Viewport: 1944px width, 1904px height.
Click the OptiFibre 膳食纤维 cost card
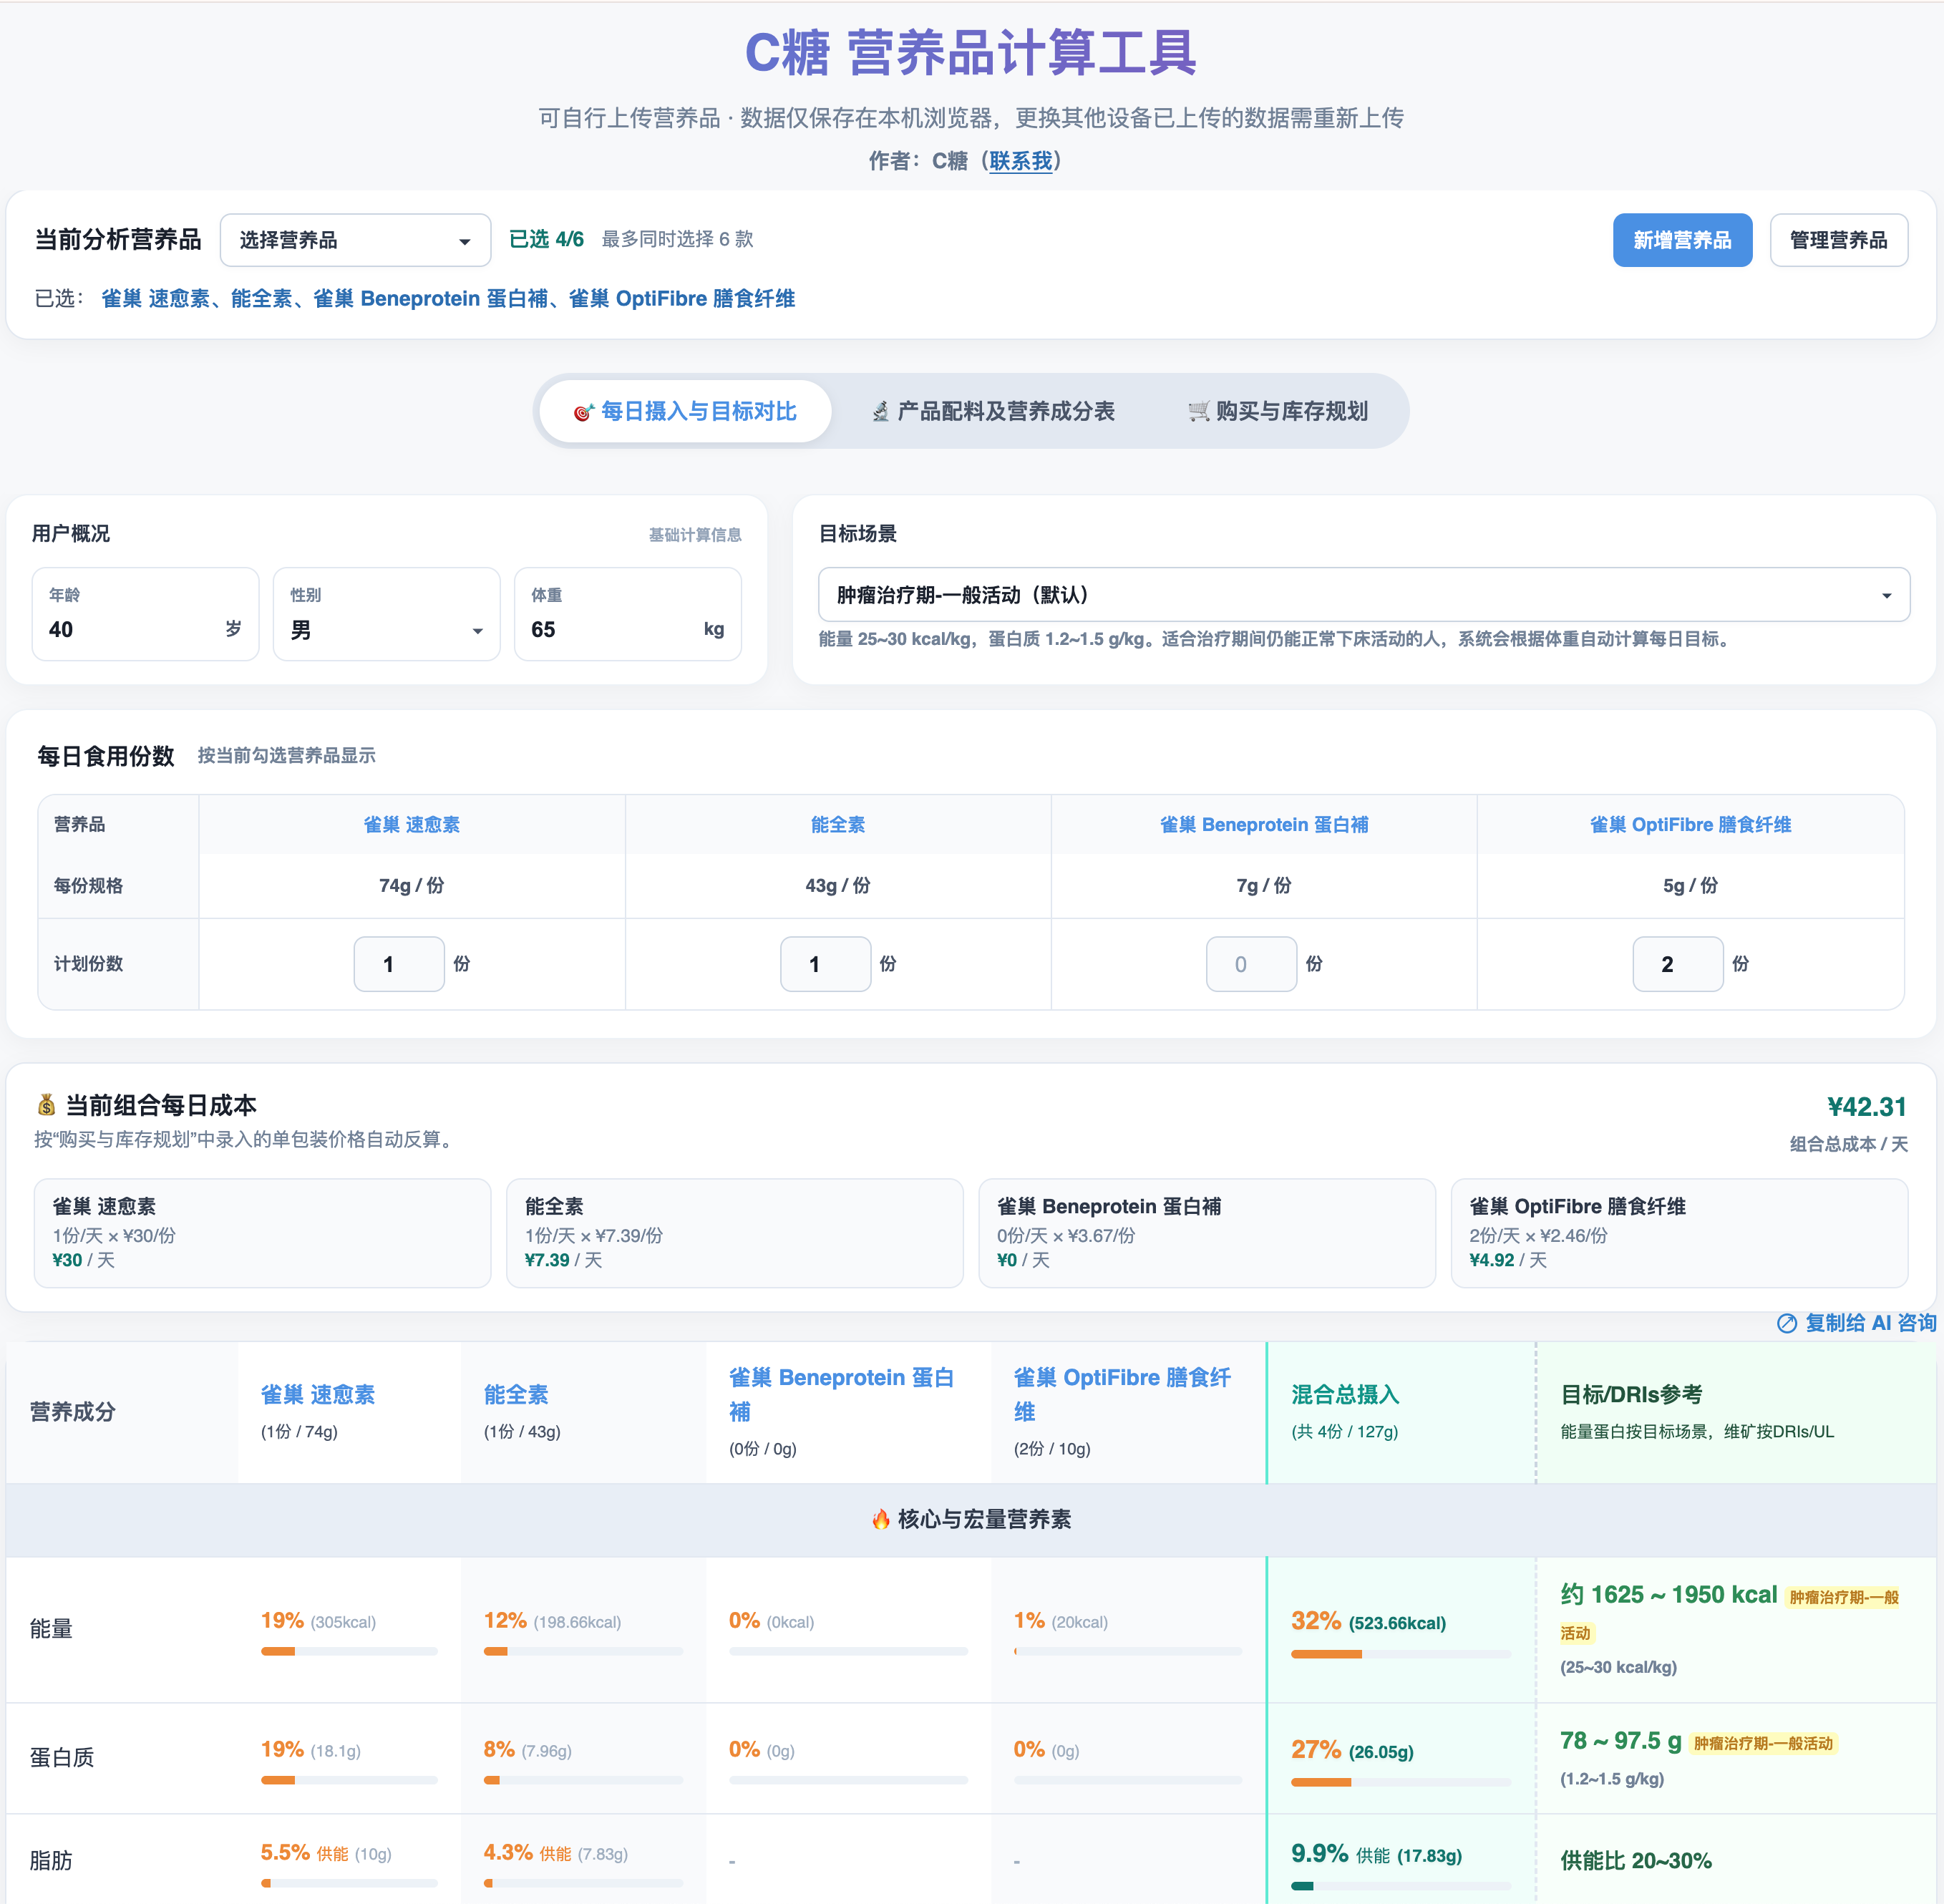[1679, 1233]
